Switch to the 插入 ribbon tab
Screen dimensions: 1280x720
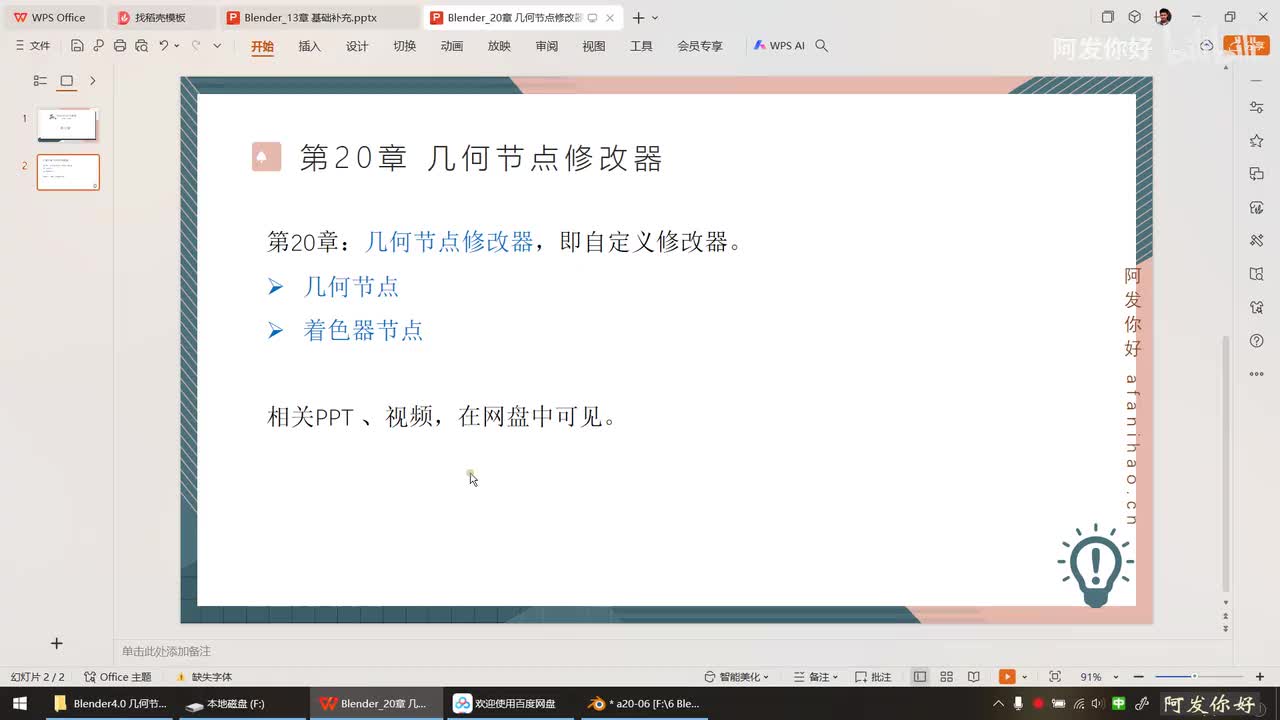click(x=310, y=46)
